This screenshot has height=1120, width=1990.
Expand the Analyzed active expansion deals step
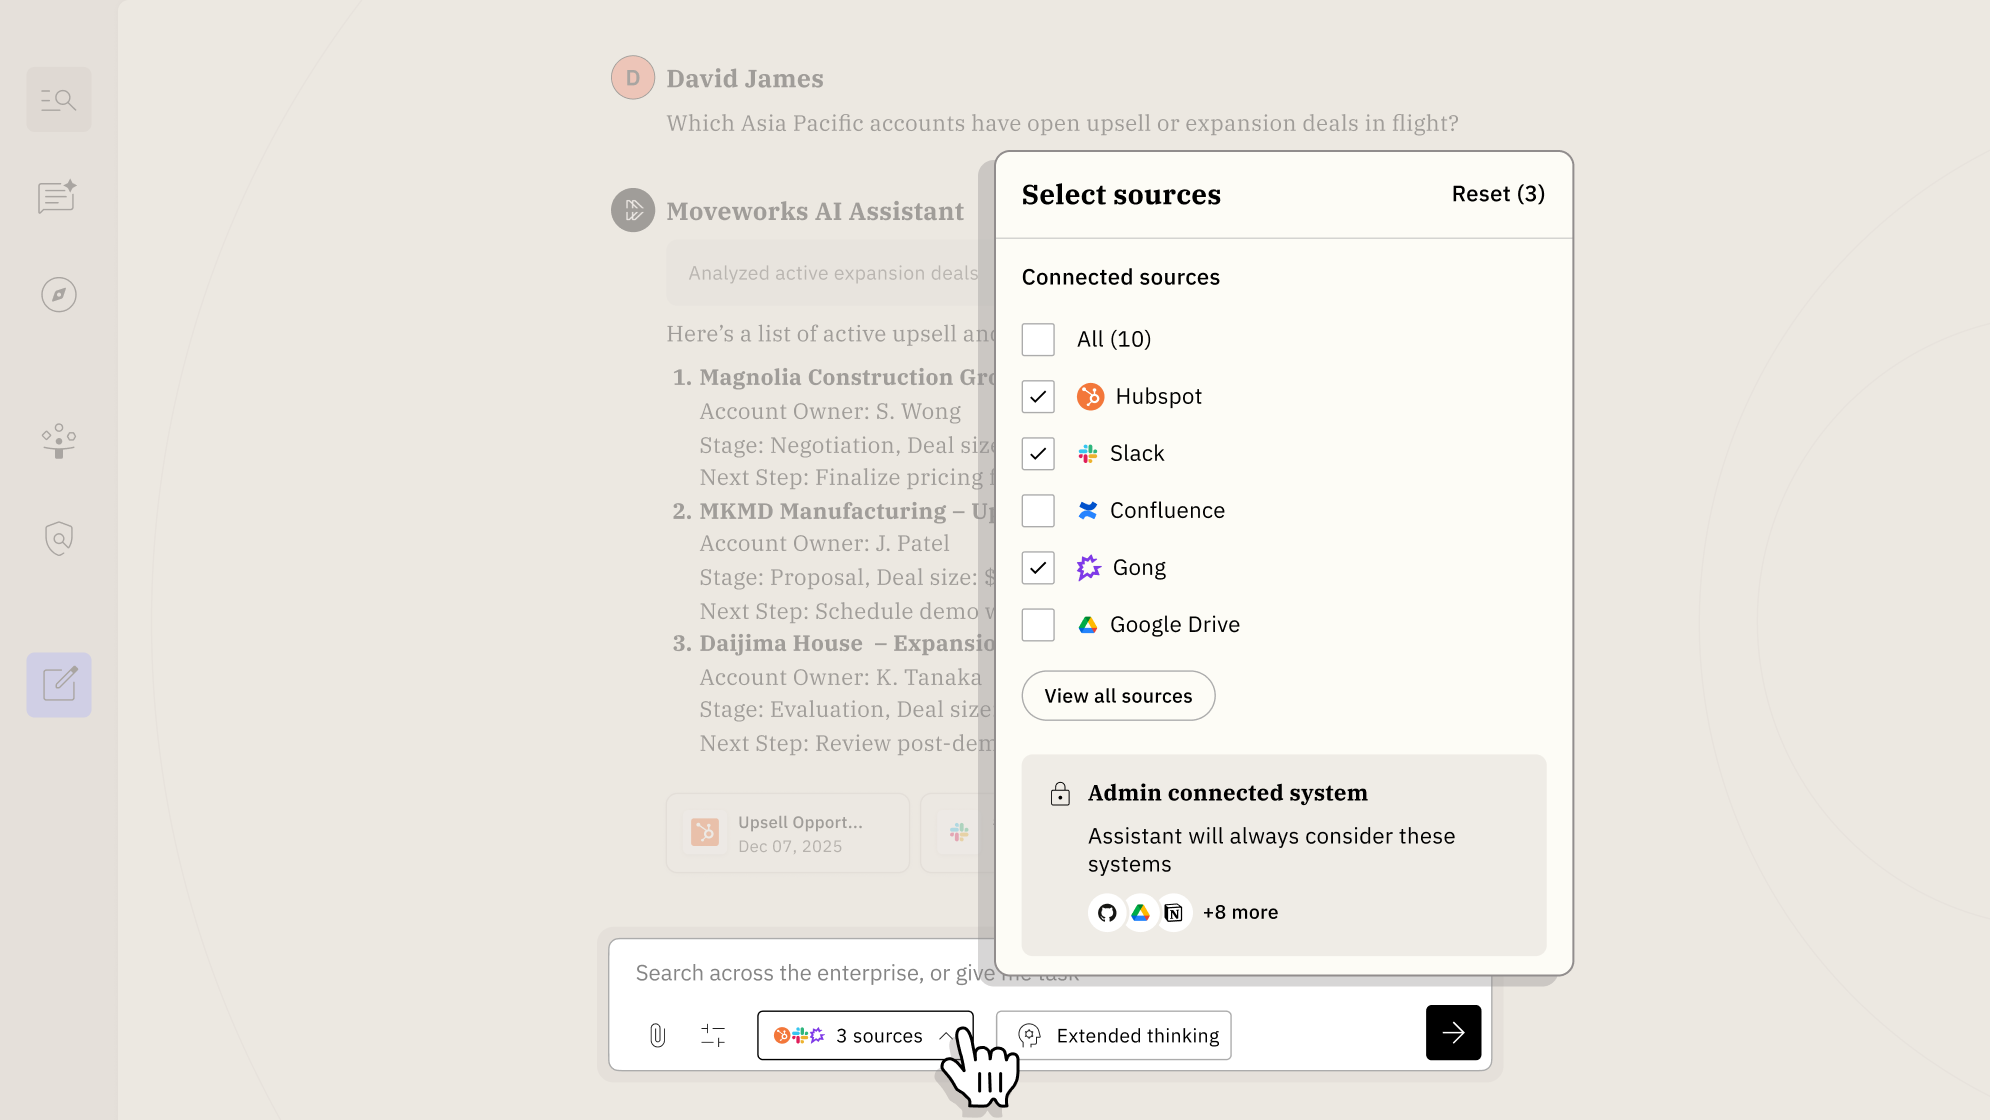point(832,273)
